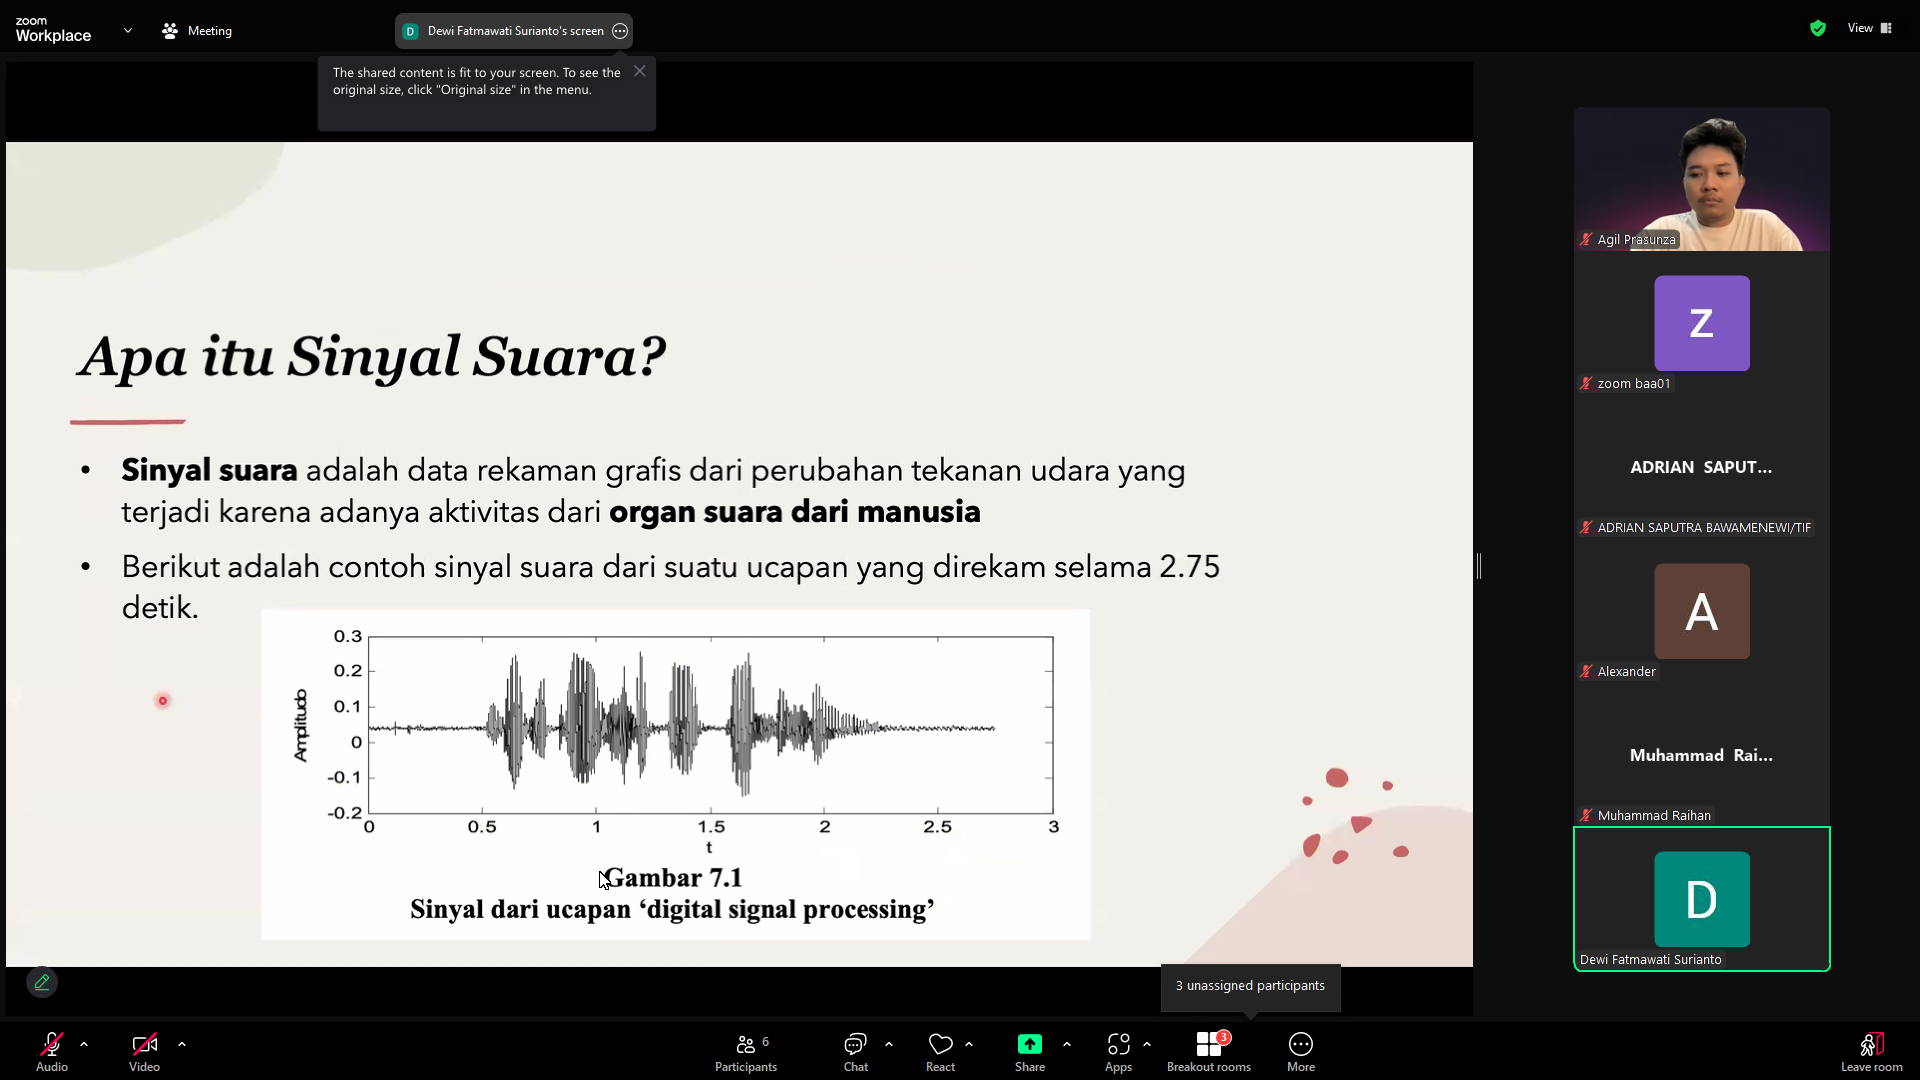Screen dimensions: 1920x1080
Task: Click the slide title 'Apa itu Sinyal Suara?'
Action: tap(372, 357)
